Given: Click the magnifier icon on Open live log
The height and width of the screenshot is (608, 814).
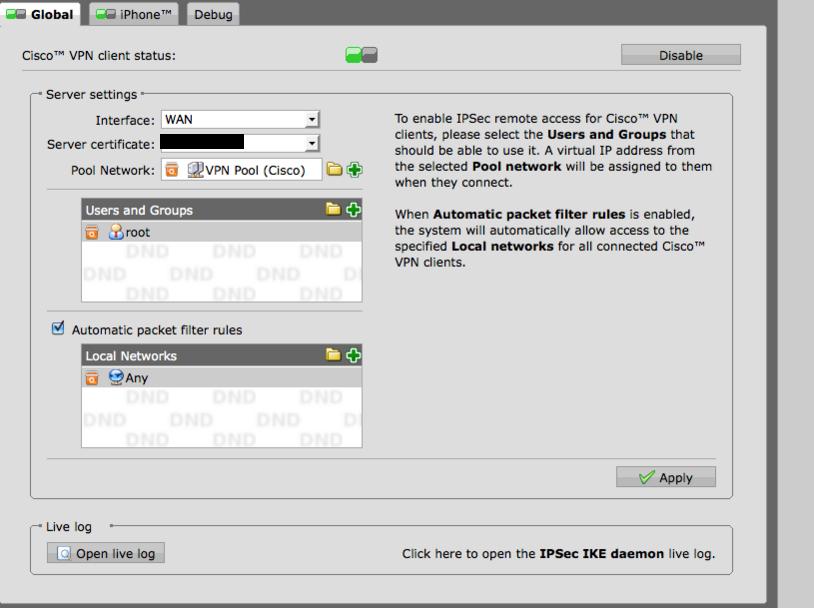Looking at the screenshot, I should tap(63, 553).
